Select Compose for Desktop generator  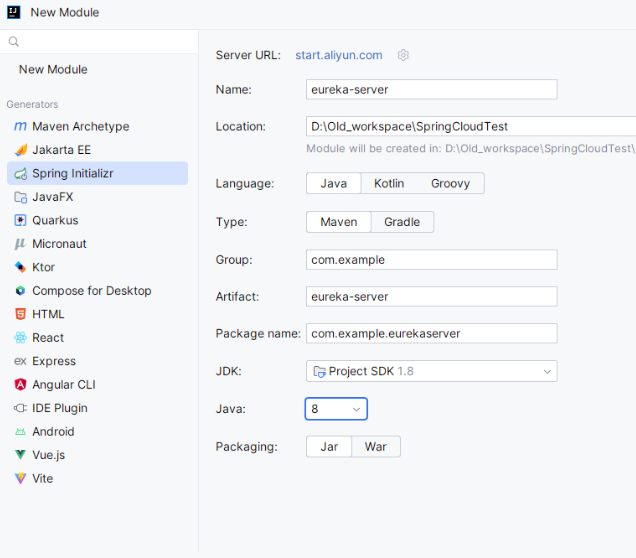click(91, 291)
